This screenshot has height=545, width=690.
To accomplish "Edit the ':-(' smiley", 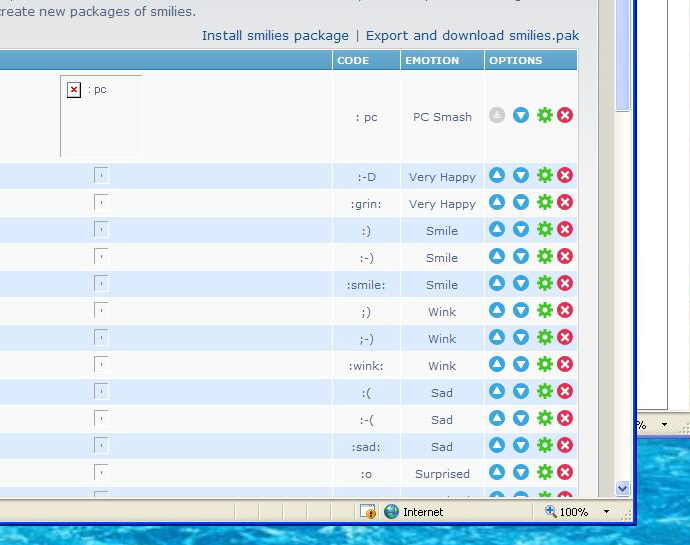I will (545, 418).
